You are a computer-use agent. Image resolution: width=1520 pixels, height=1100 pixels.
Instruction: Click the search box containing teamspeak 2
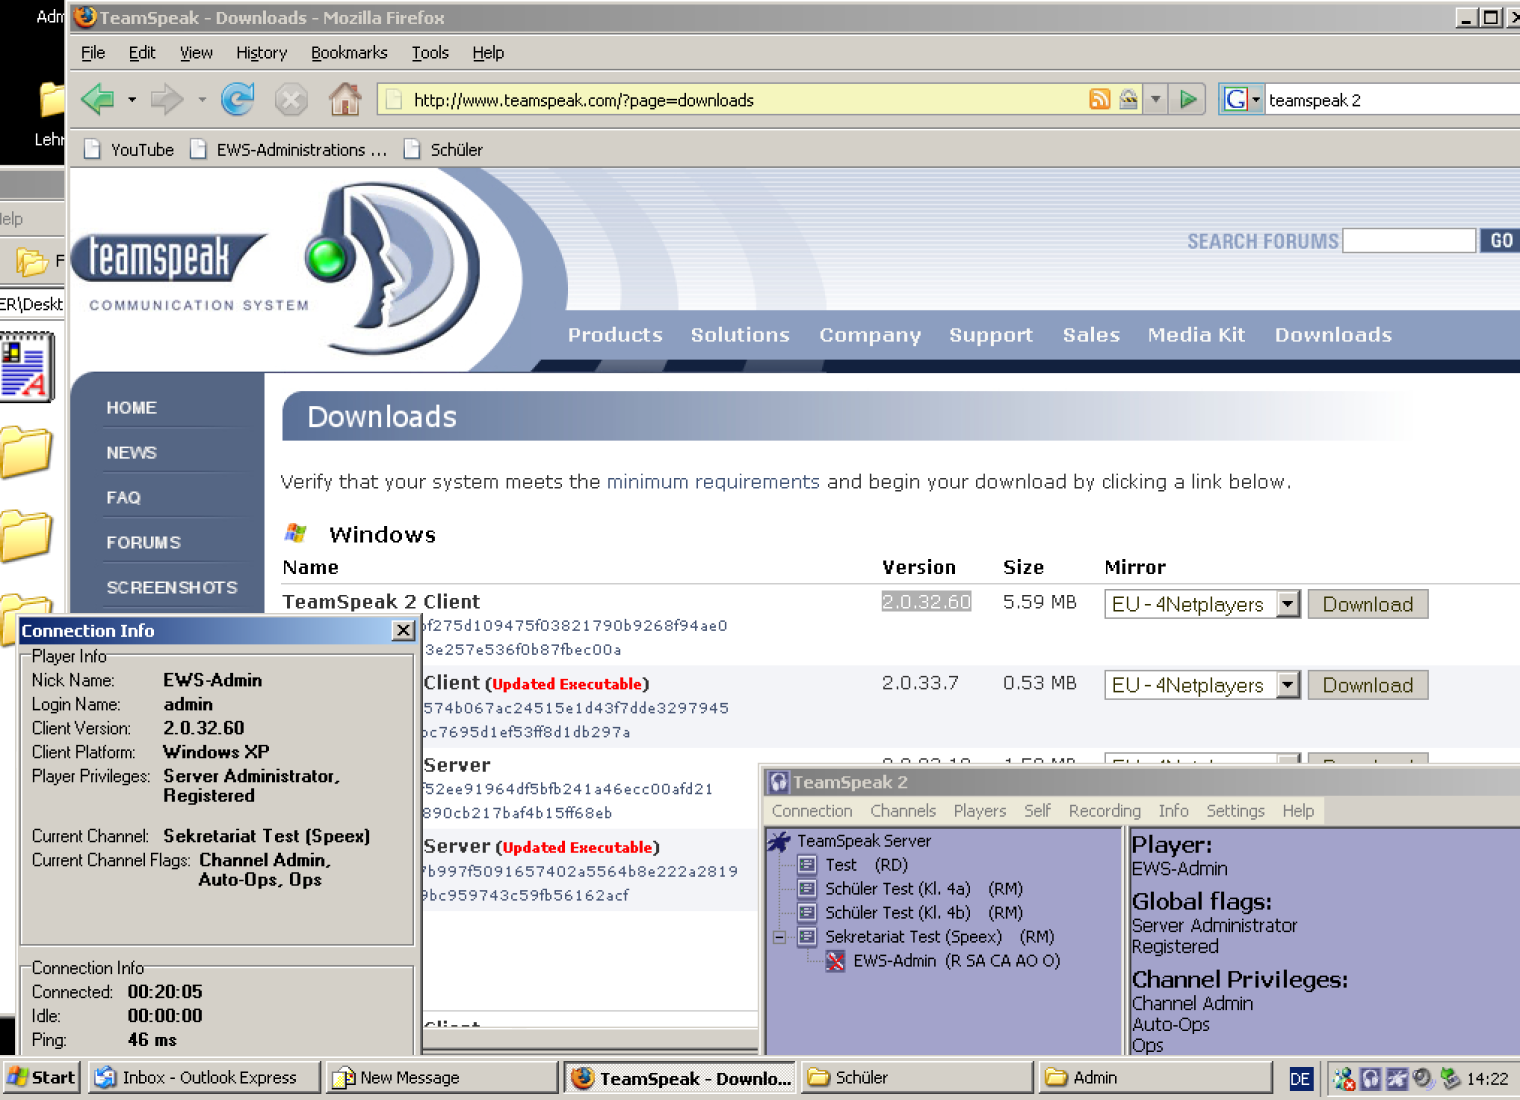pyautogui.click(x=1392, y=99)
